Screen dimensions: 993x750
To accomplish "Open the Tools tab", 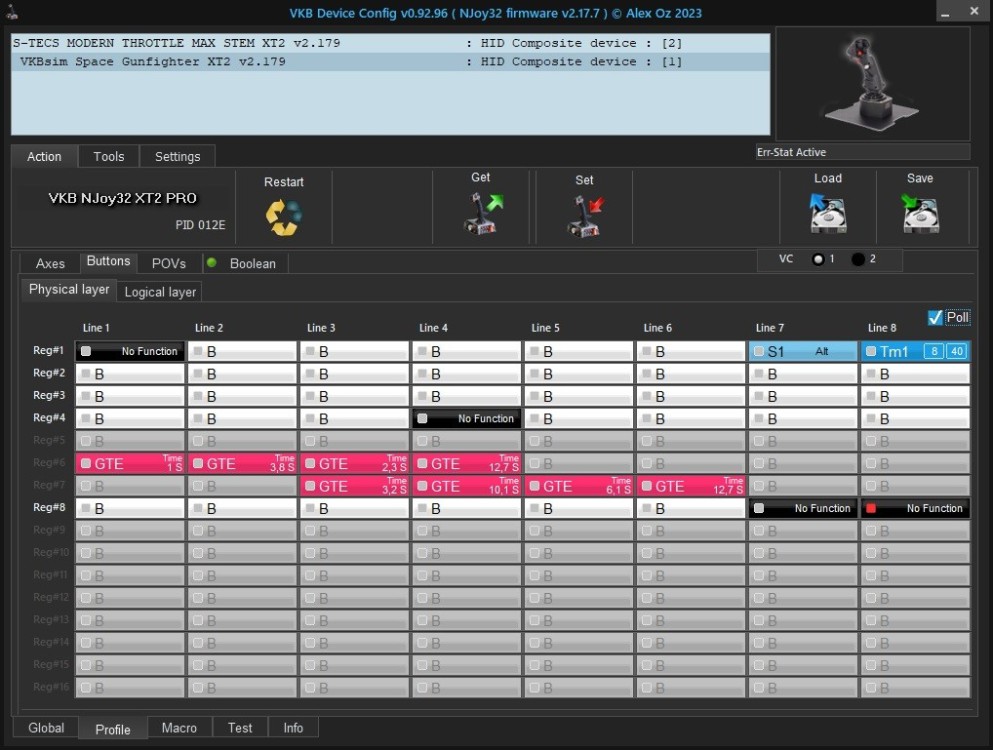I will pos(109,156).
